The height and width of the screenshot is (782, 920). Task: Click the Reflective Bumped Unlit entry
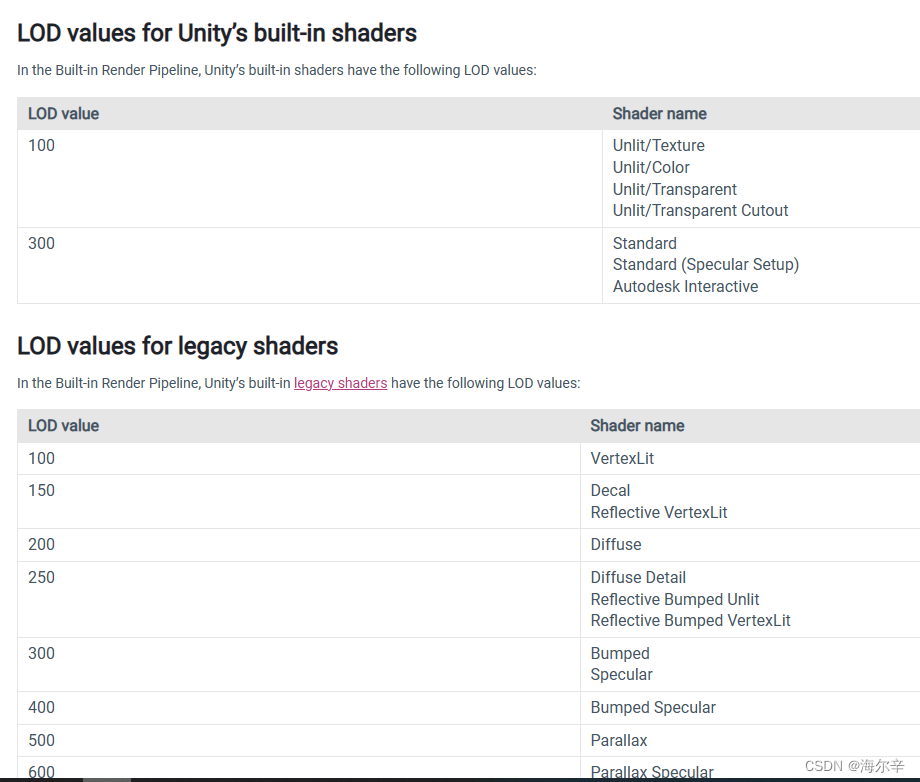[x=674, y=600]
